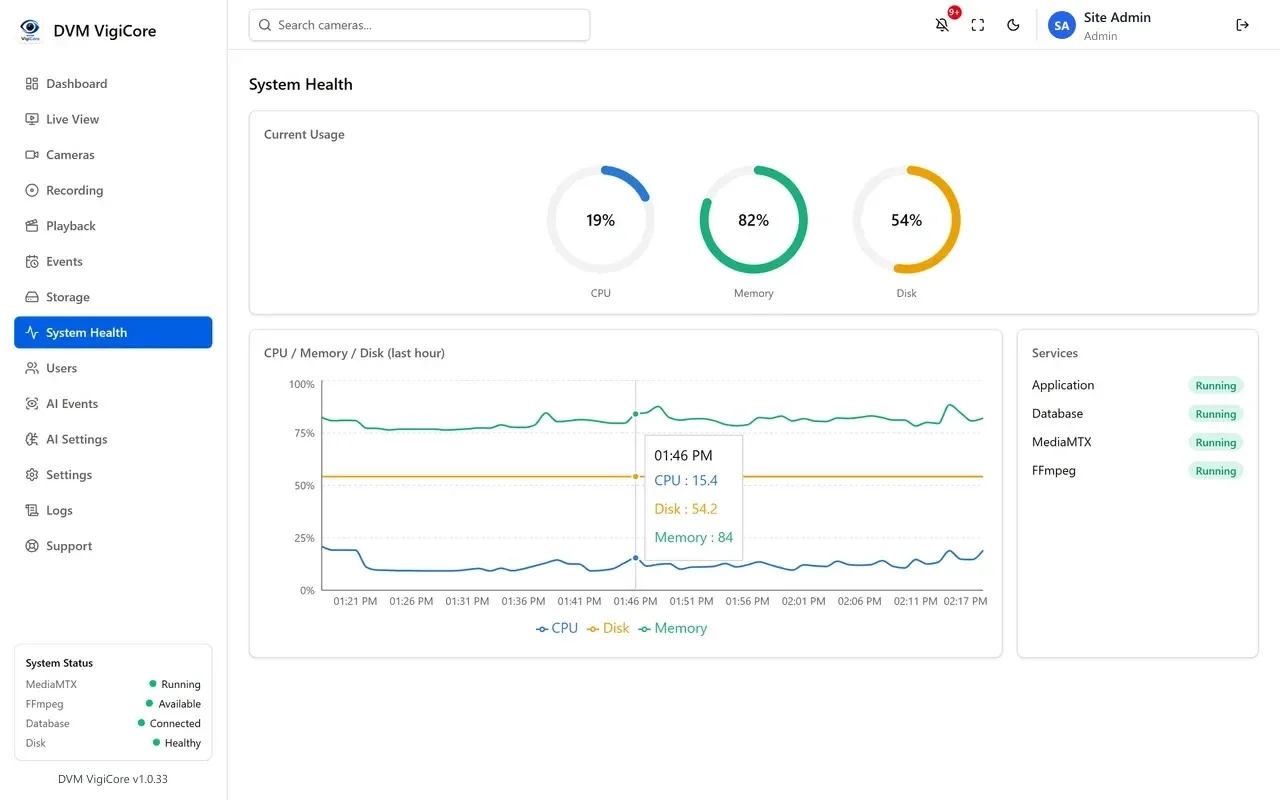Click the Support lifebuoy icon
This screenshot has width=1280, height=800.
[32, 546]
